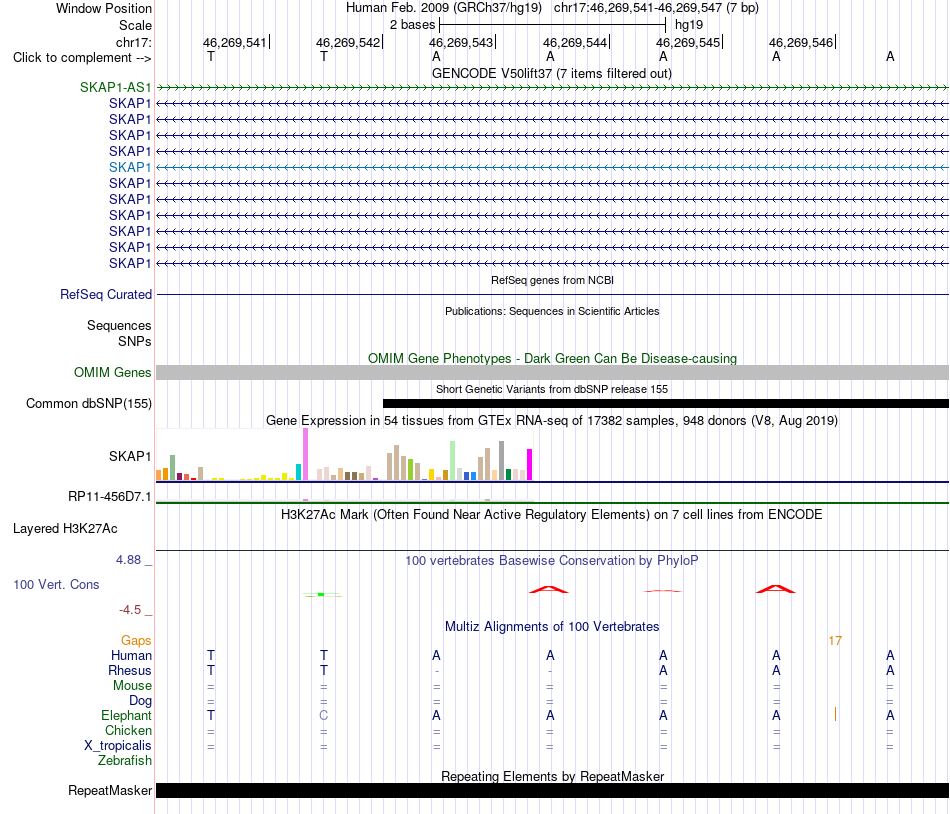Select the Mouse species label
This screenshot has width=950, height=814.
132,686
